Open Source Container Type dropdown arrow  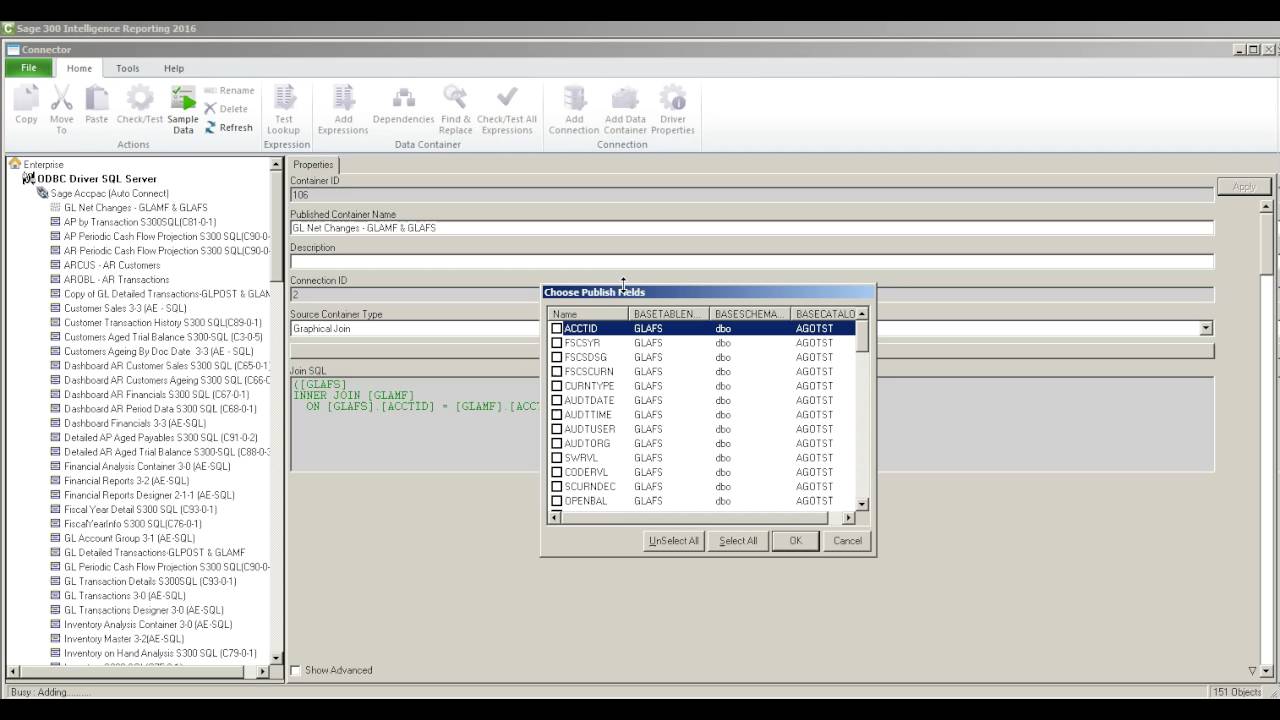1206,328
